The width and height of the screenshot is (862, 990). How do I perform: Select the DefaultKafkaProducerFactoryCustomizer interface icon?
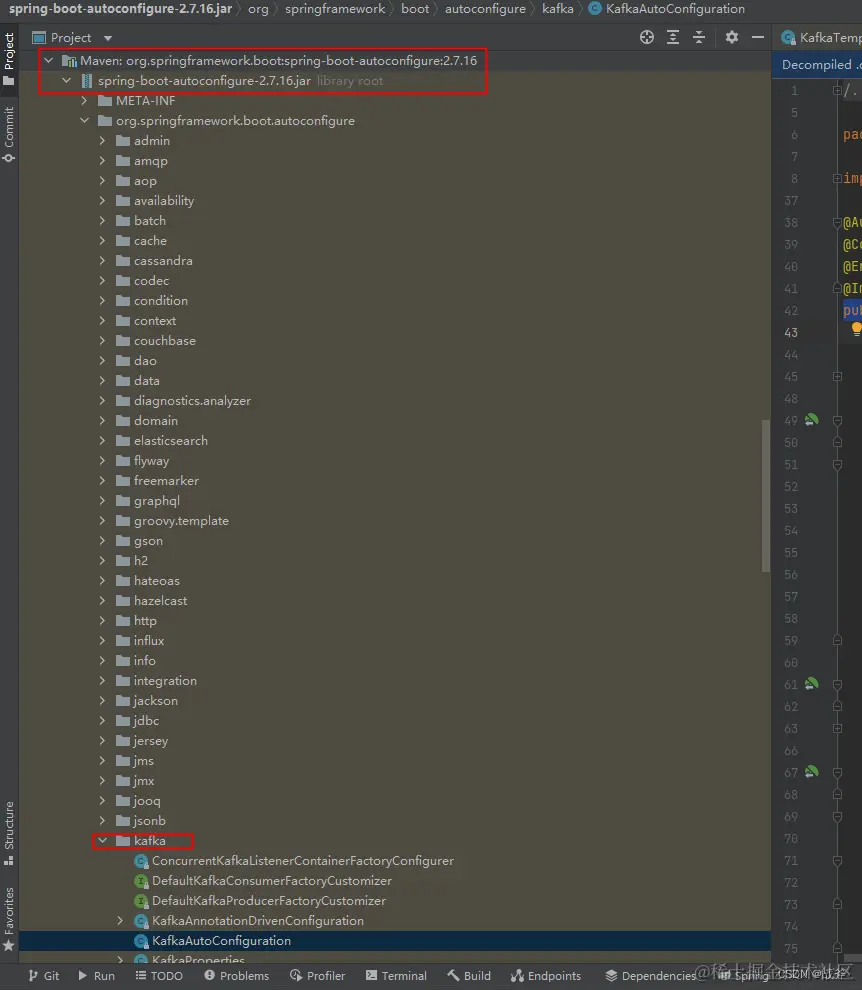pos(141,901)
